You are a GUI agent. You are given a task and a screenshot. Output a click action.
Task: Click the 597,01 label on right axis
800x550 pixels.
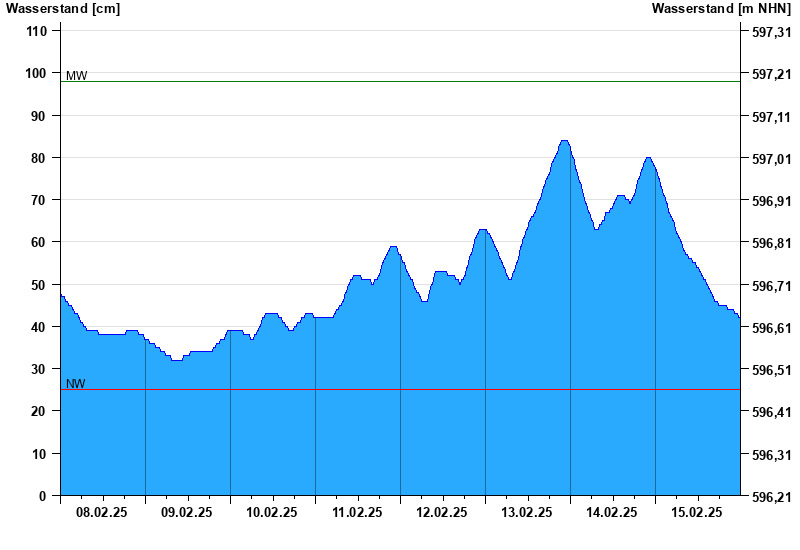pos(772,159)
